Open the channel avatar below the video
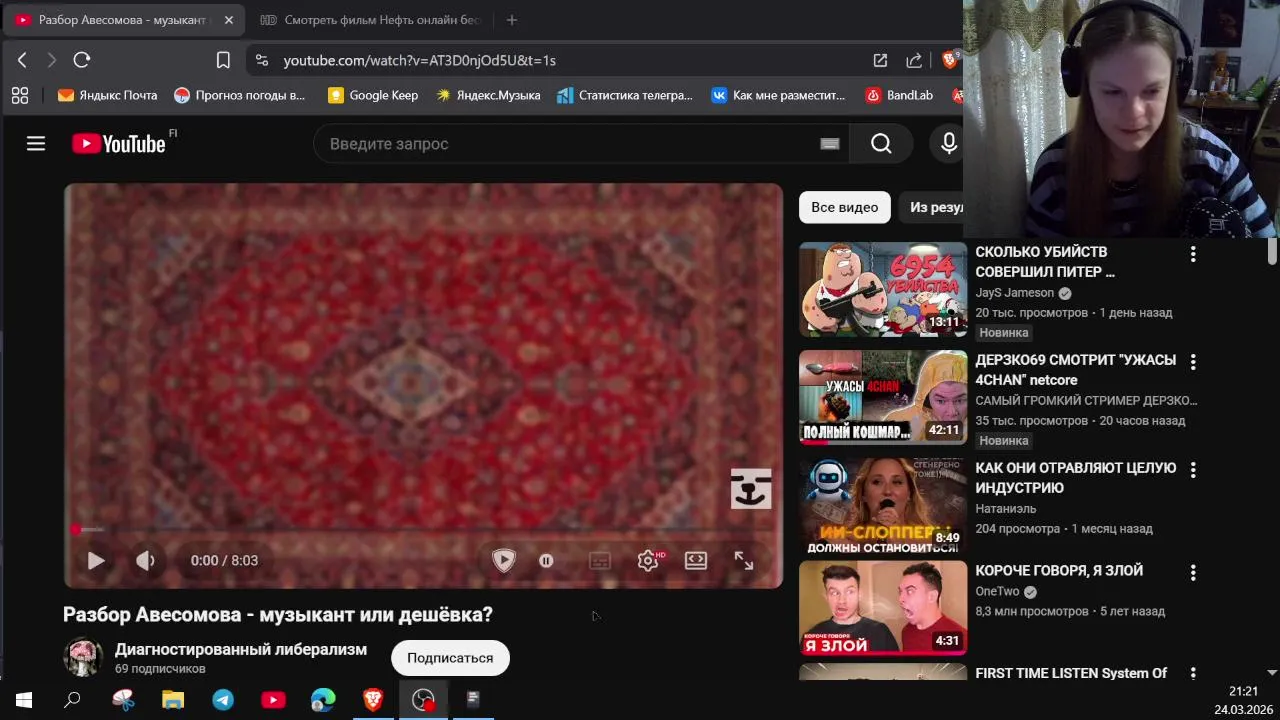 pos(83,657)
